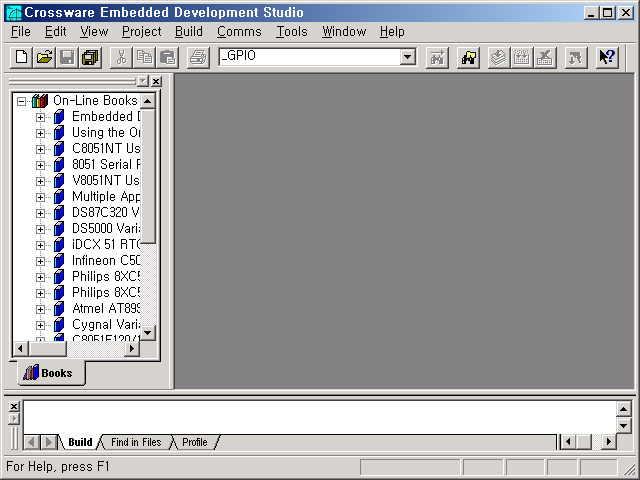The height and width of the screenshot is (480, 640).
Task: Open the Build menu
Action: [189, 31]
